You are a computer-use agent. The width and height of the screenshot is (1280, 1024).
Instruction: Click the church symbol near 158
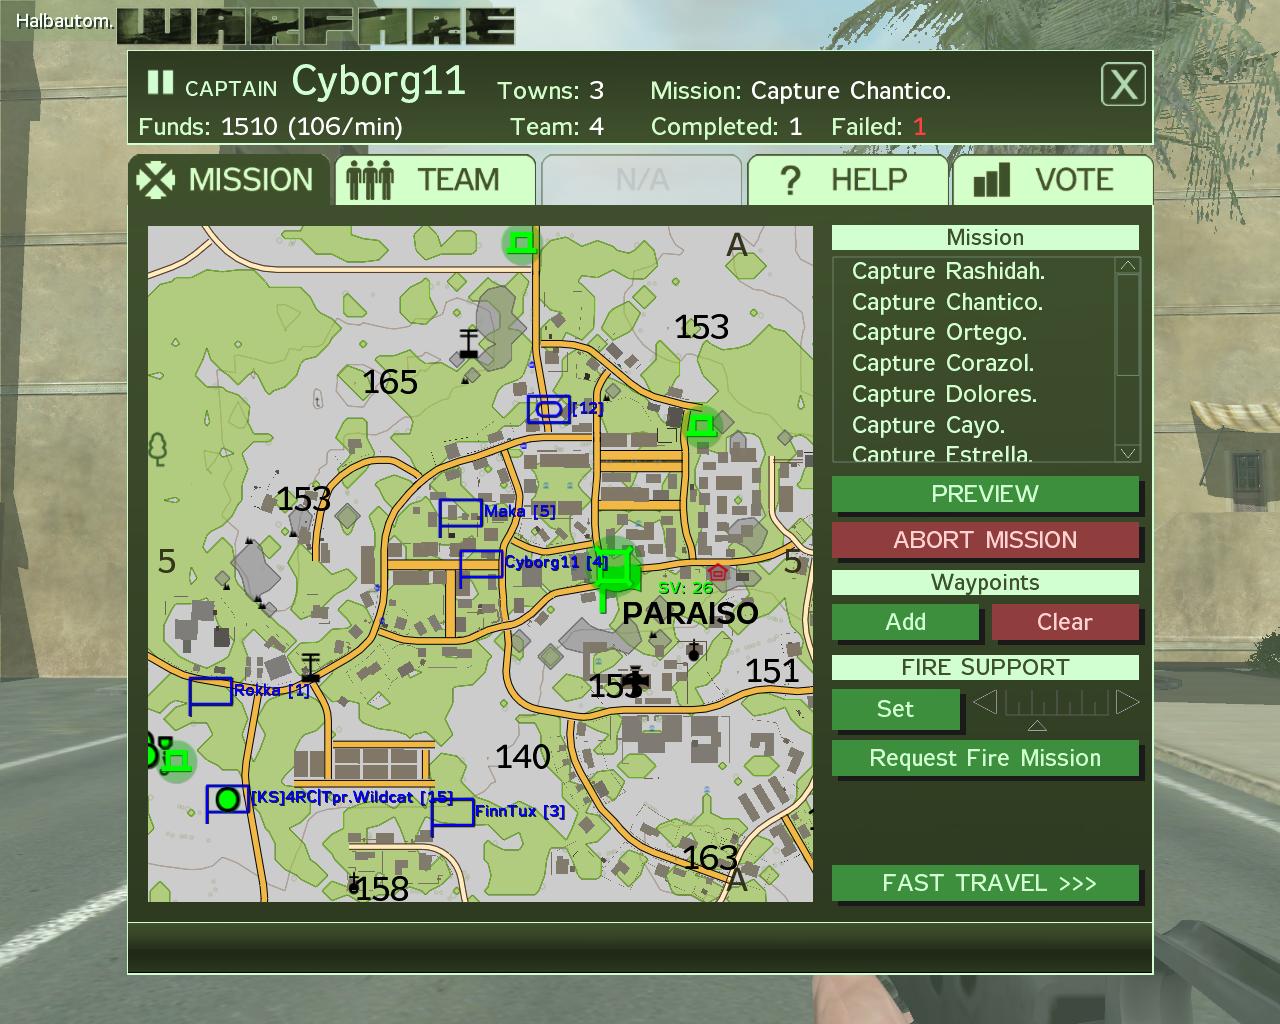[x=353, y=883]
